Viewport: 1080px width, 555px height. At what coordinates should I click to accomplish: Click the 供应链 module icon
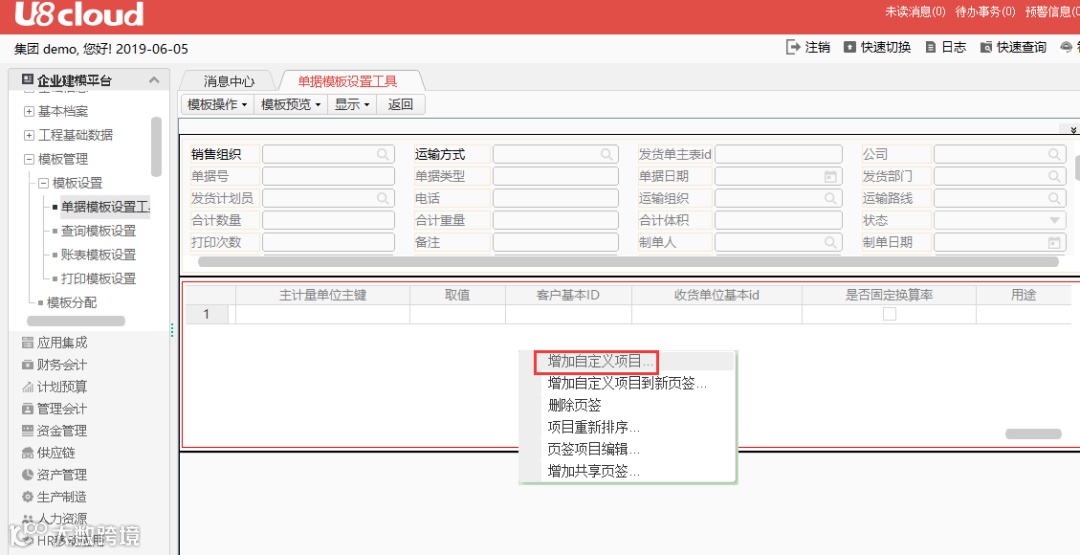[x=28, y=452]
